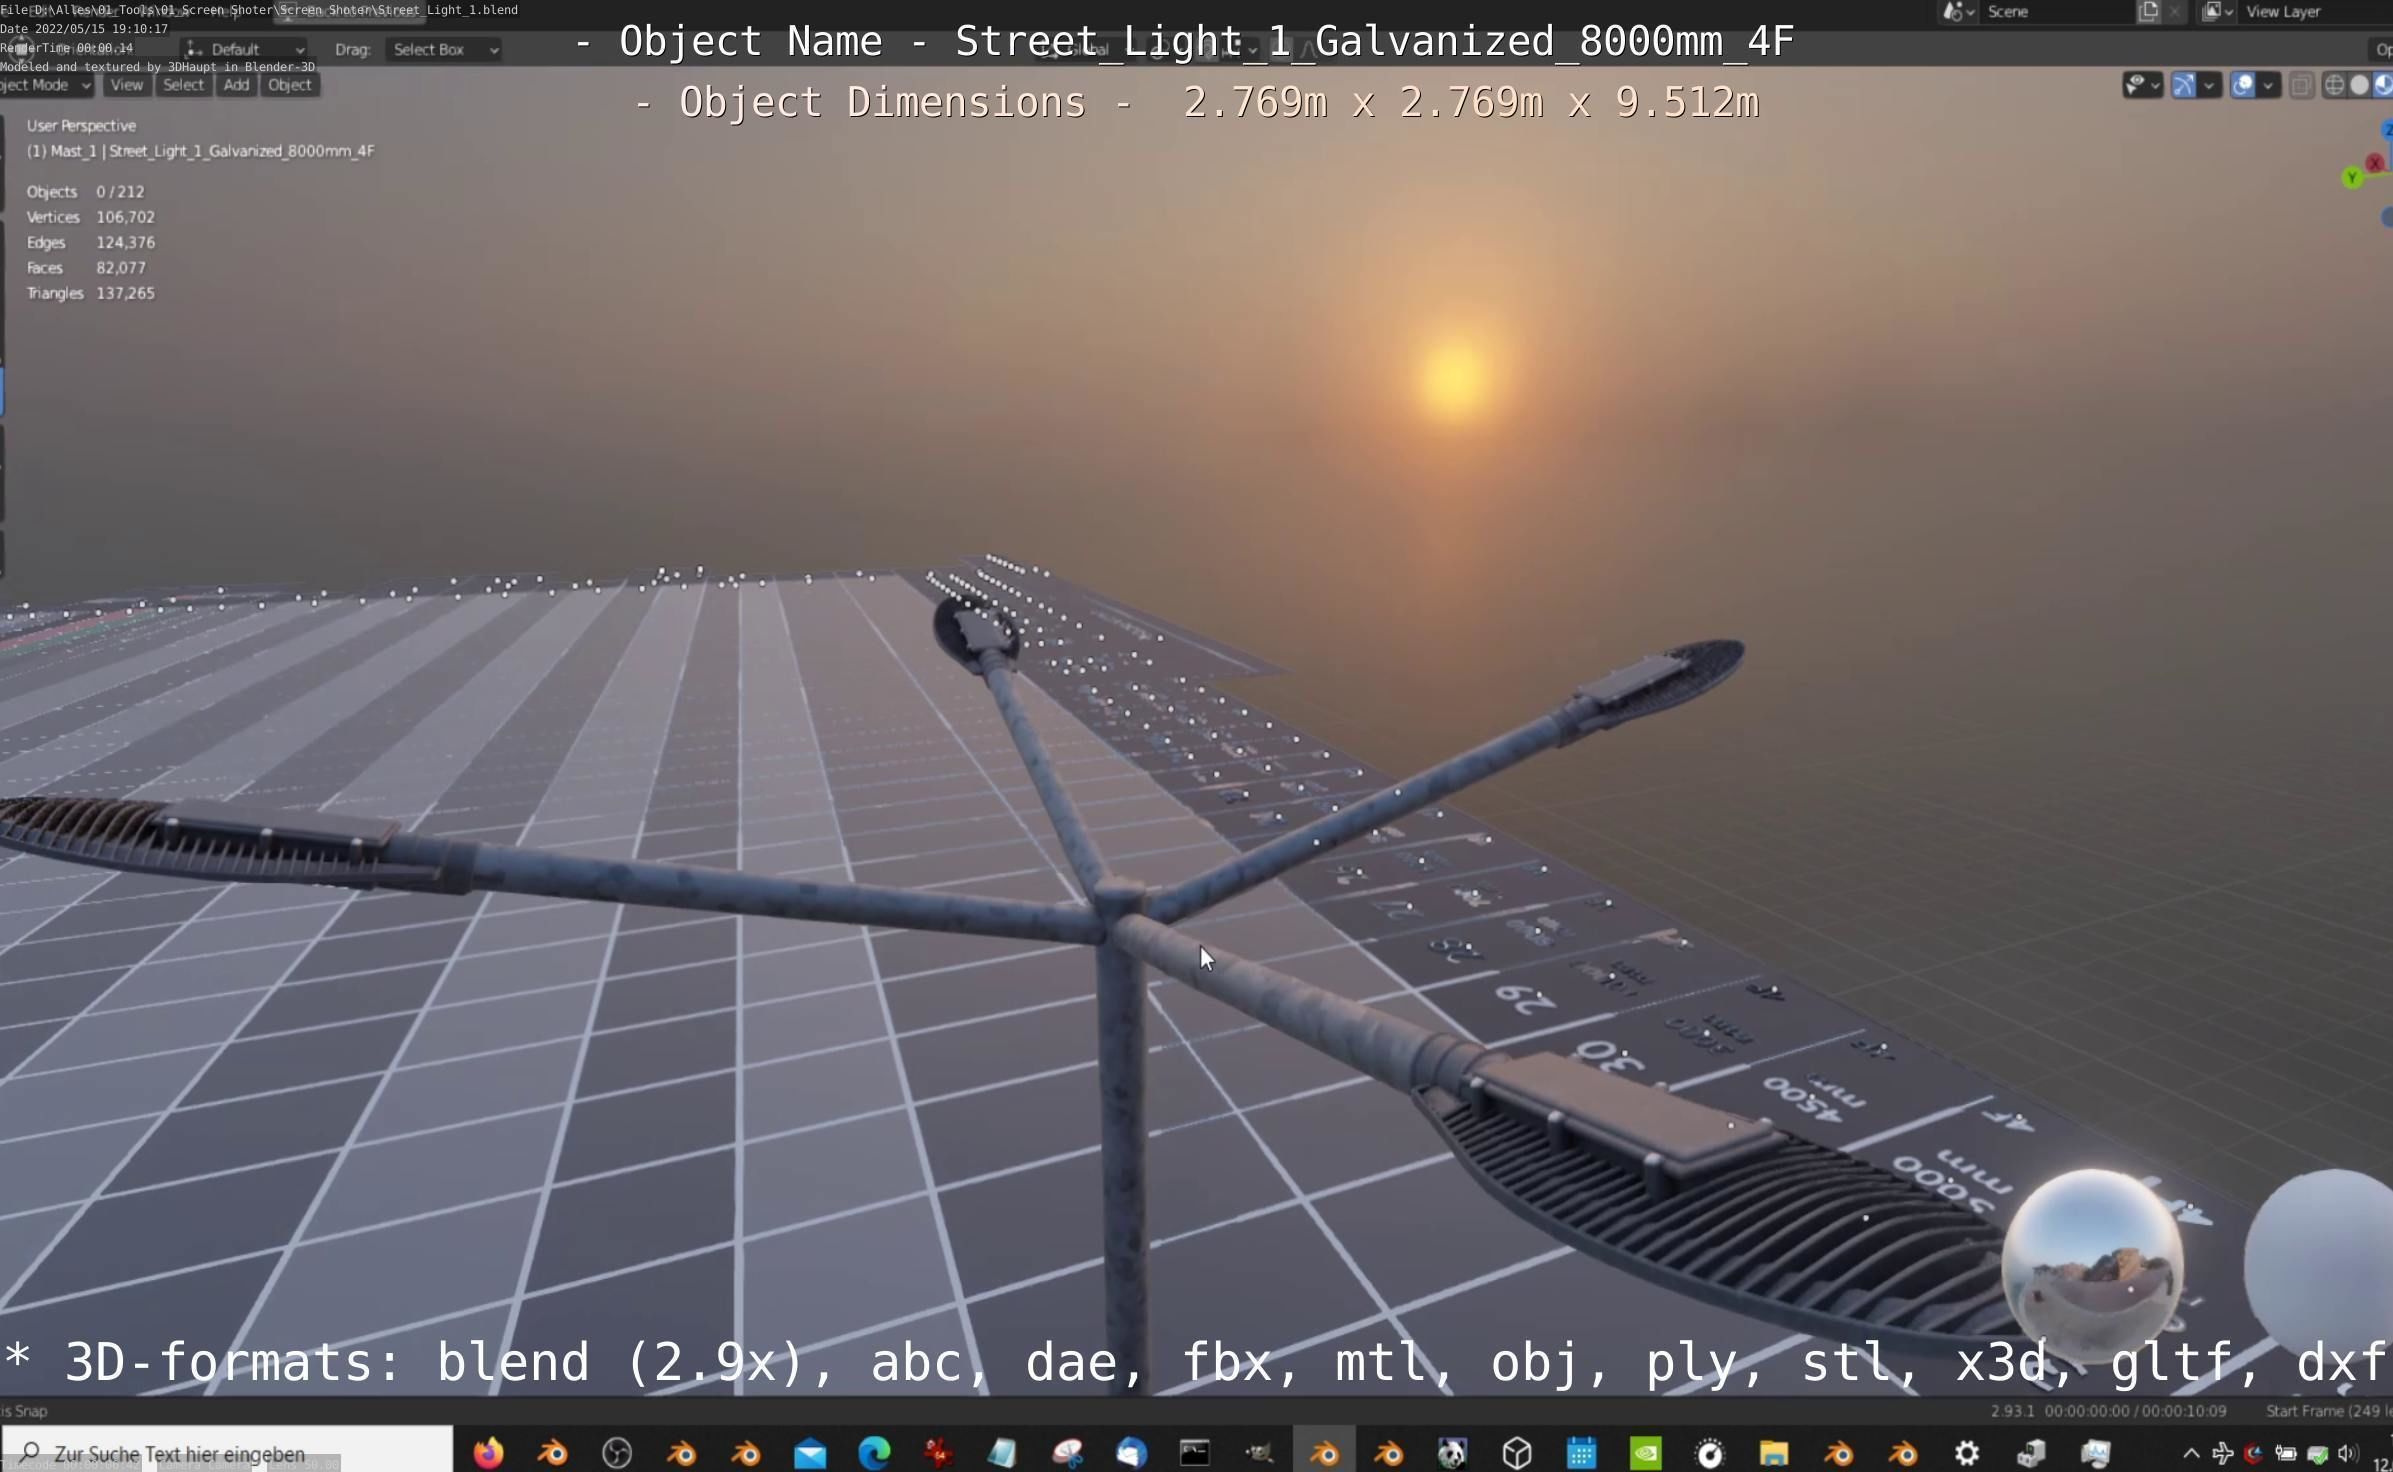Click the Faces 82,077 statistic
The height and width of the screenshot is (1472, 2393).
click(86, 268)
